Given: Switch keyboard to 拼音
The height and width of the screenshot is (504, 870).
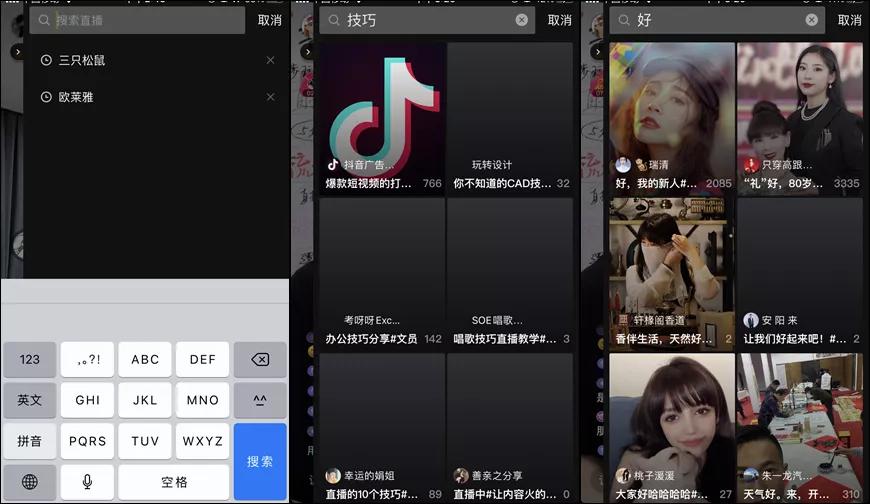Looking at the screenshot, I should (x=29, y=441).
